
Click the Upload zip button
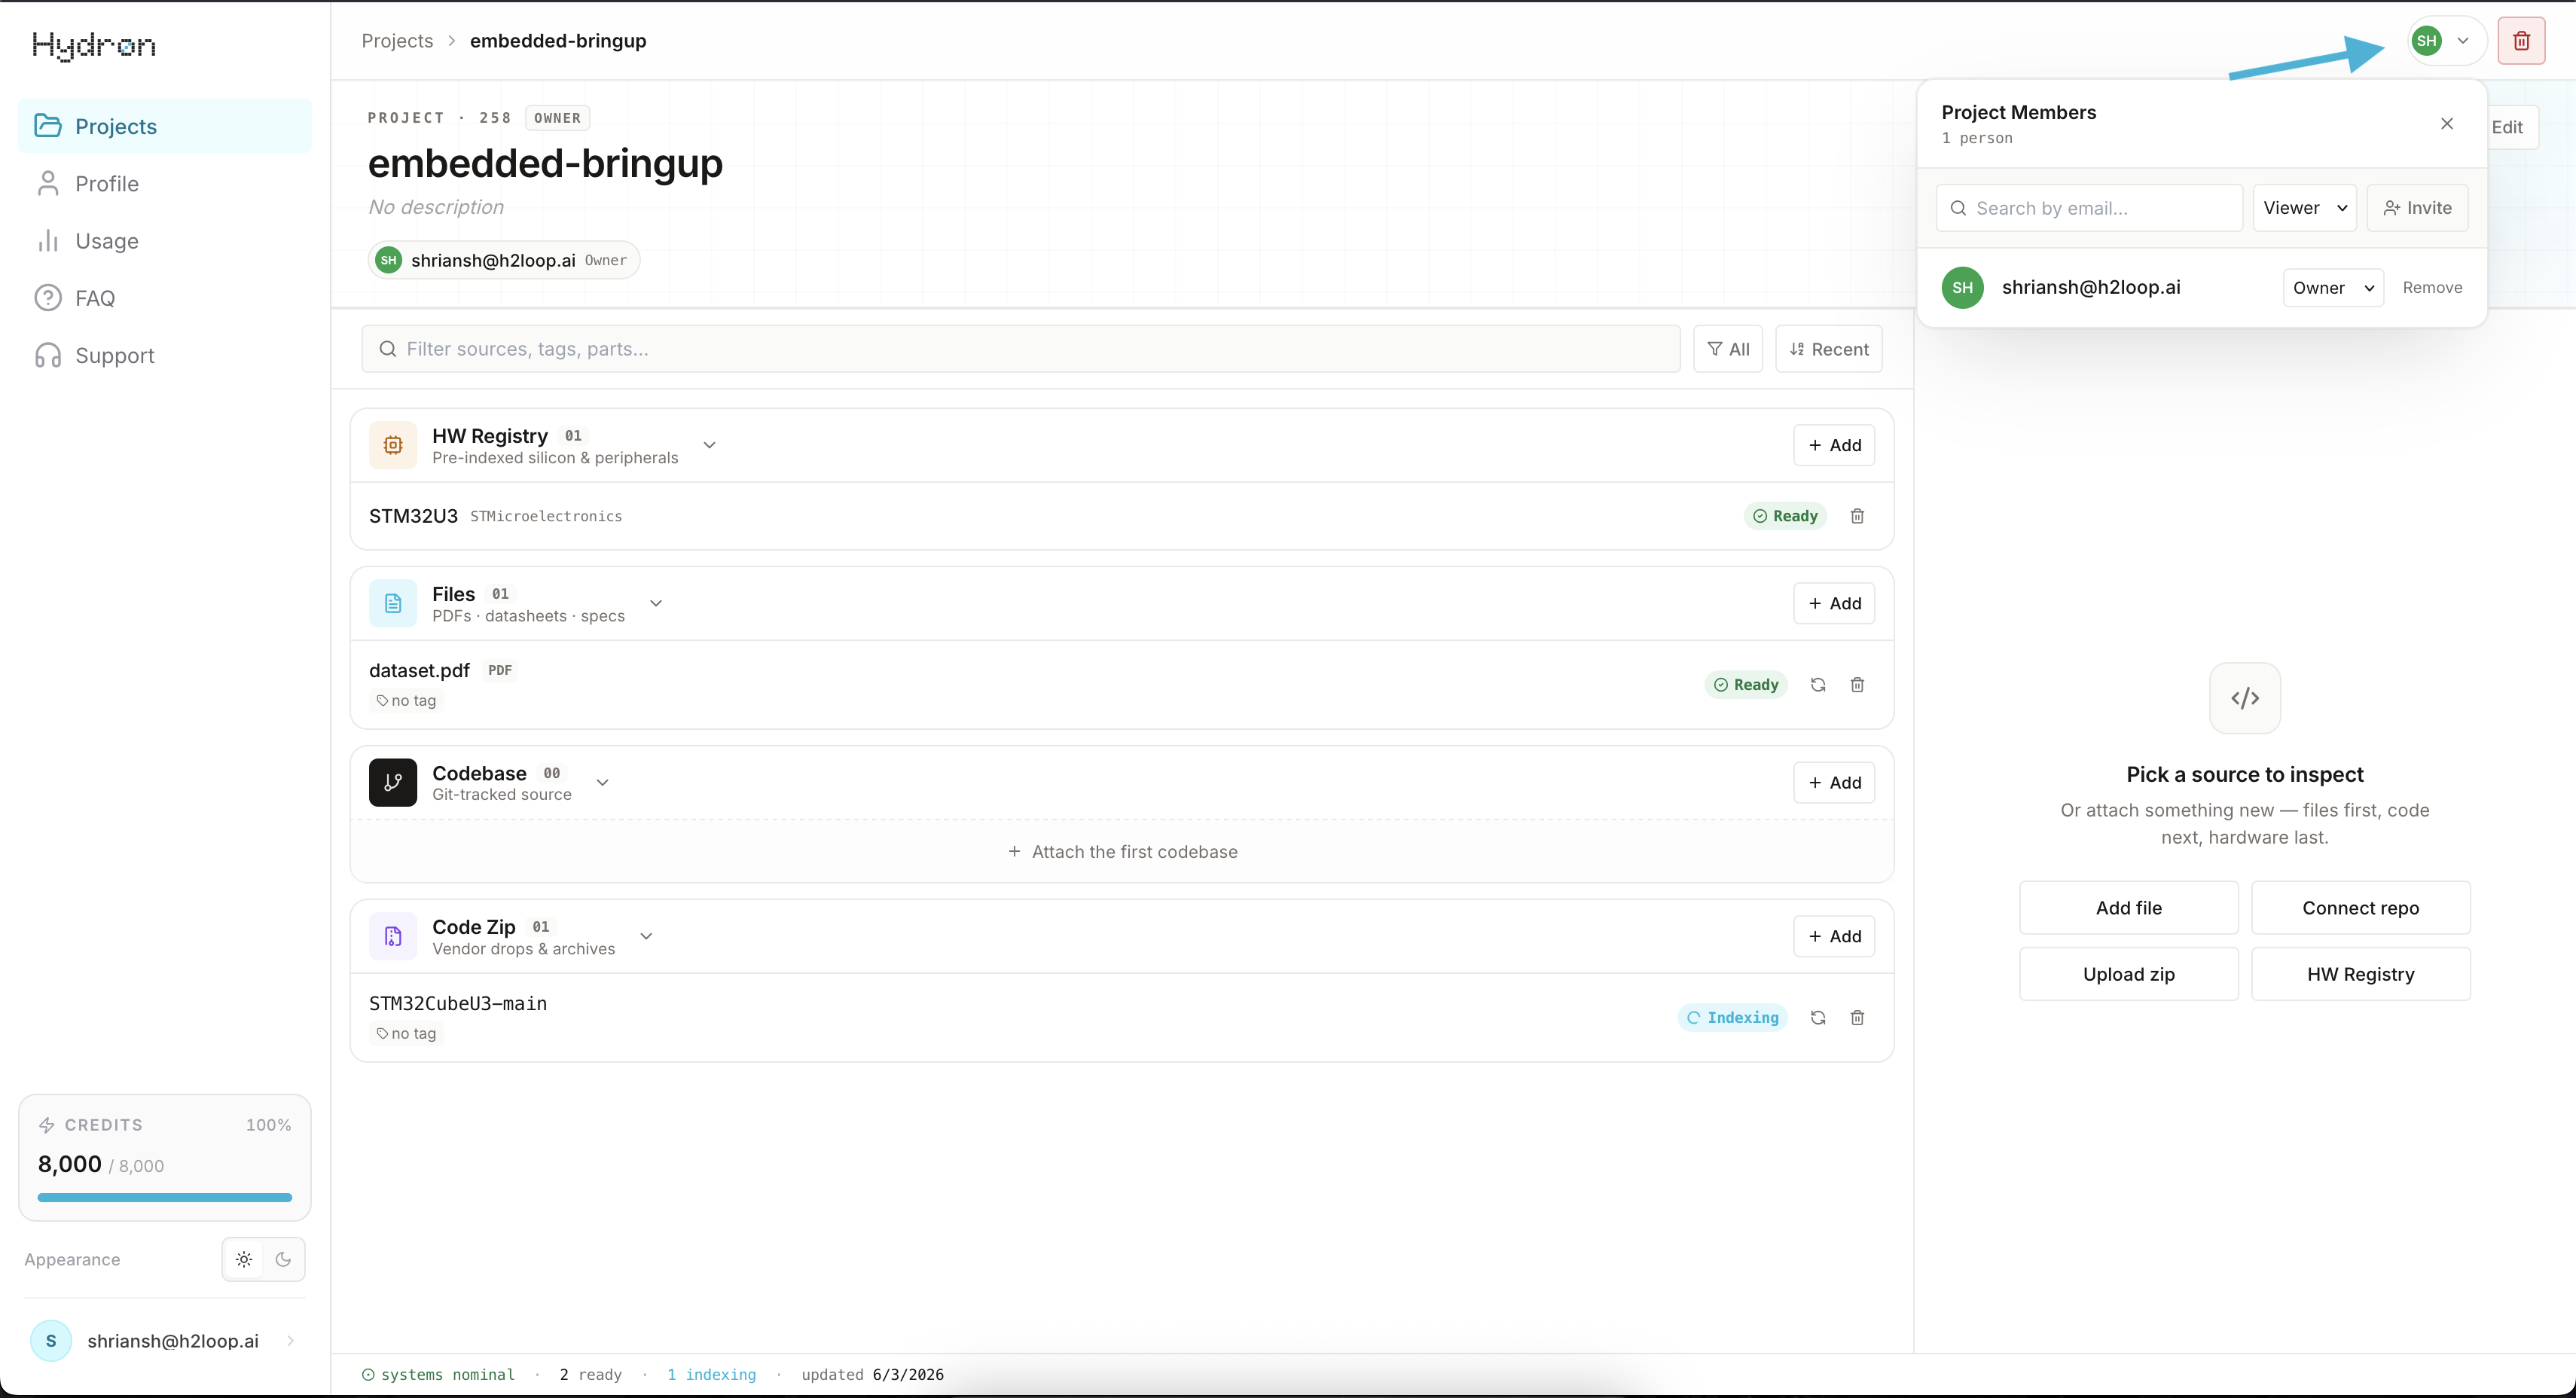2128,974
